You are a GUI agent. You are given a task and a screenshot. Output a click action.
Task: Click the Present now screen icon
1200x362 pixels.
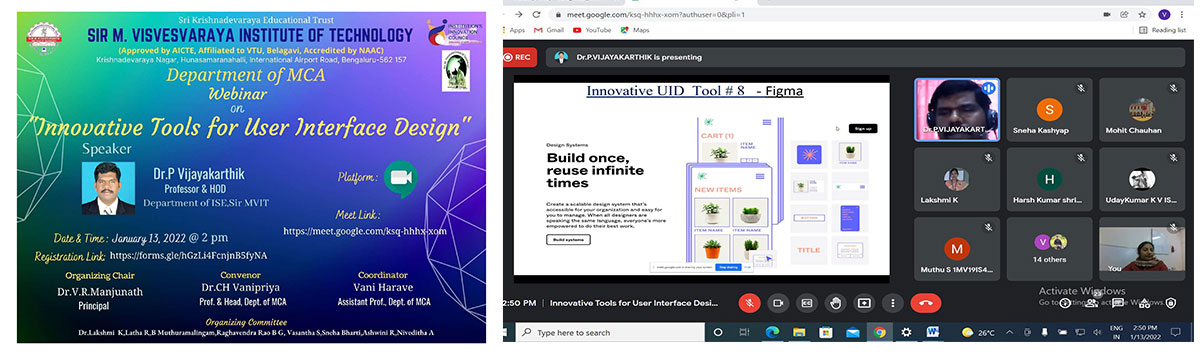(x=864, y=302)
